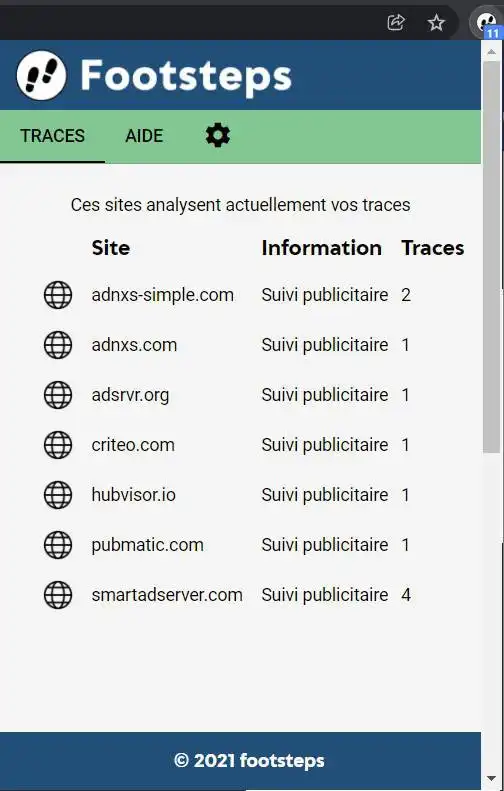The image size is (504, 791).
Task: Click the traces count 4 for smartadserver.com
Action: [406, 595]
